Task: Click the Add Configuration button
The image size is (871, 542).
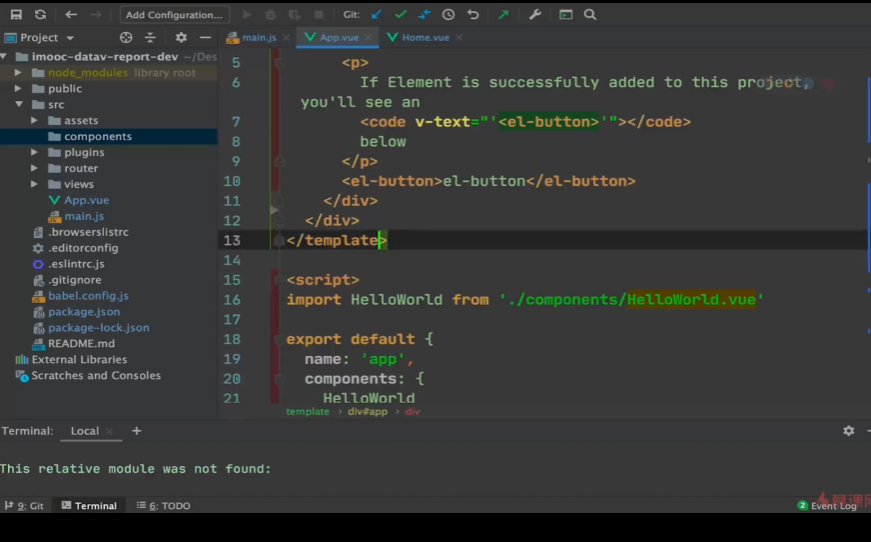Action: (x=174, y=15)
